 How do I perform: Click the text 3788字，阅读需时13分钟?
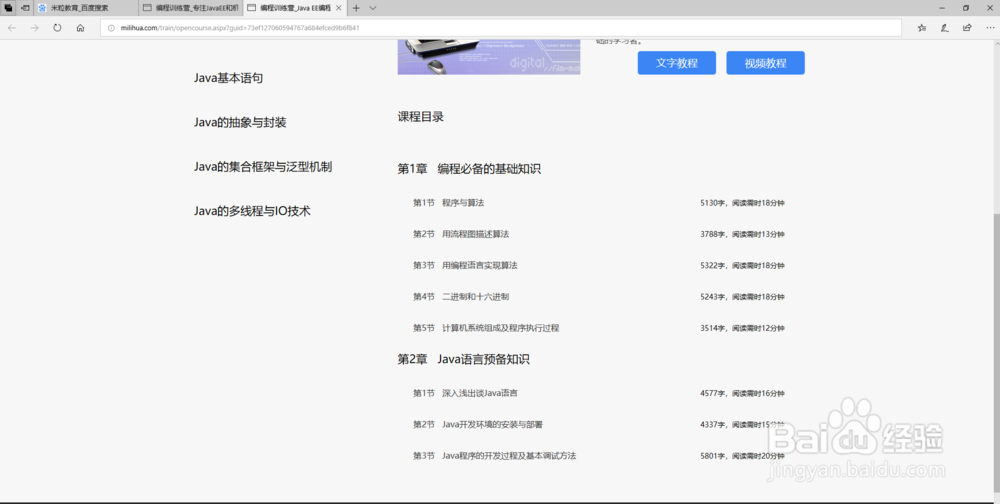pos(742,234)
